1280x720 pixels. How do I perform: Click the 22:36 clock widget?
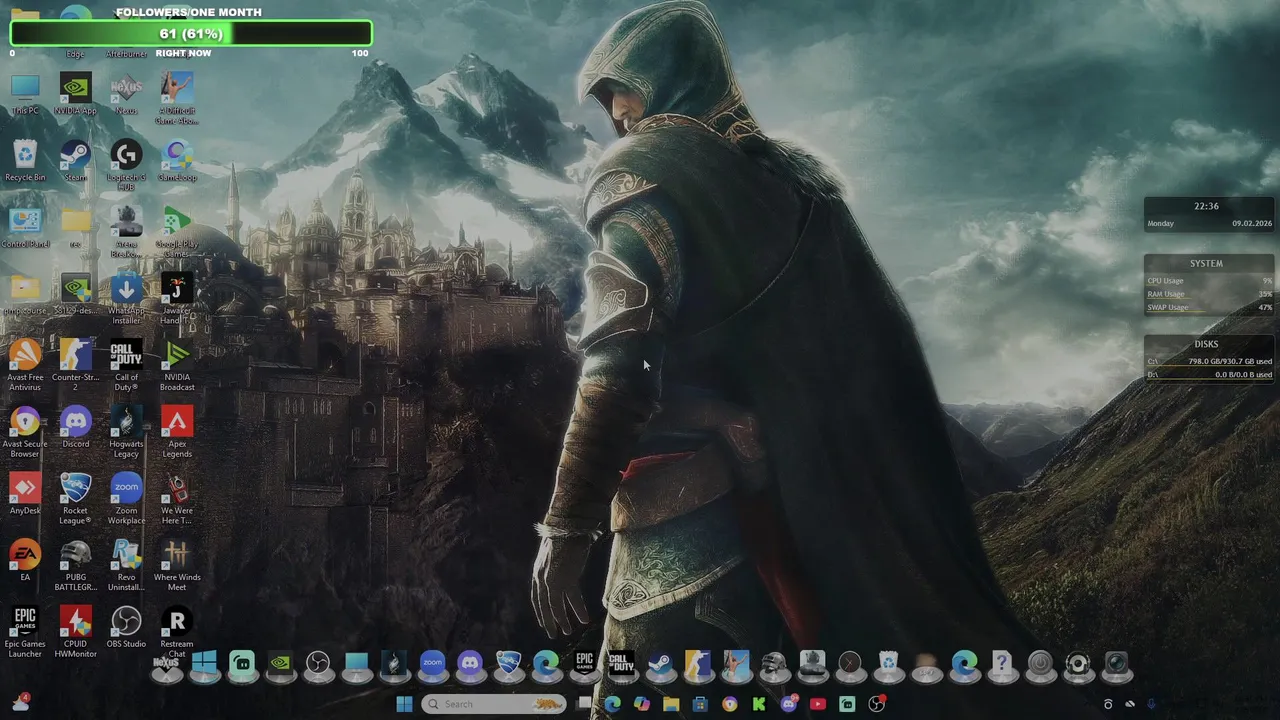[1206, 206]
